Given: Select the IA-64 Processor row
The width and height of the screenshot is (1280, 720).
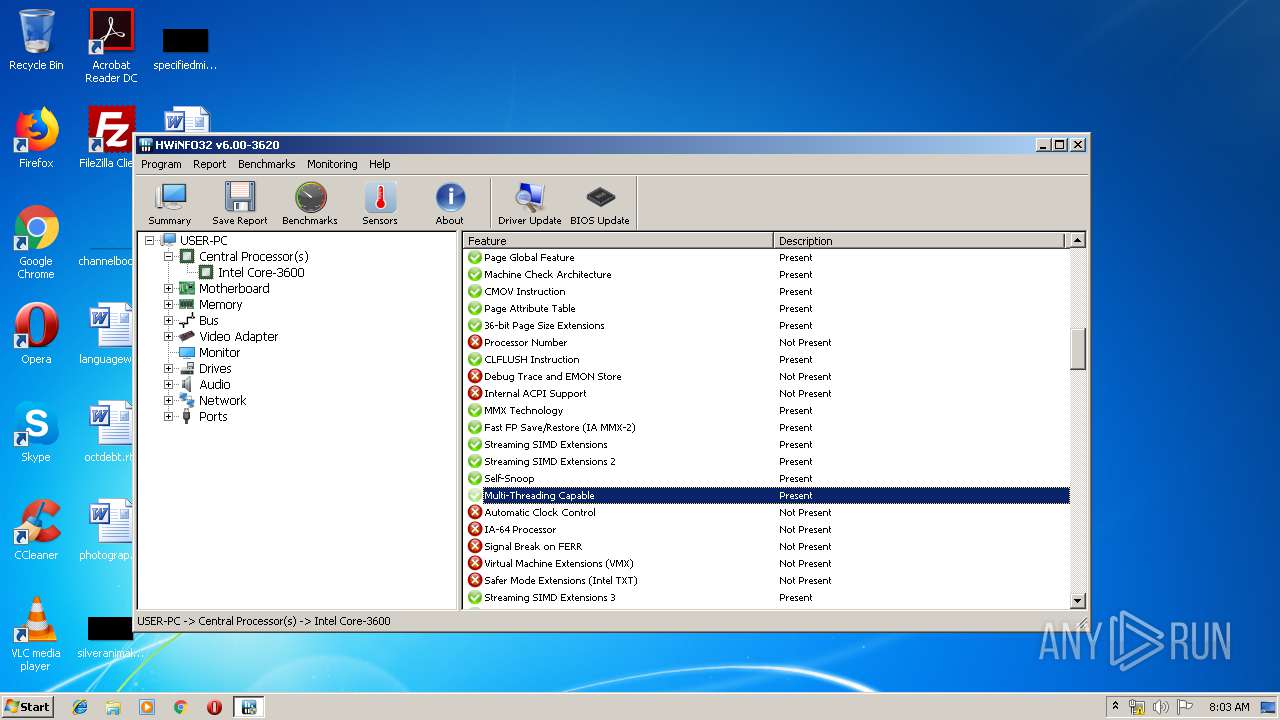Looking at the screenshot, I should click(767, 529).
